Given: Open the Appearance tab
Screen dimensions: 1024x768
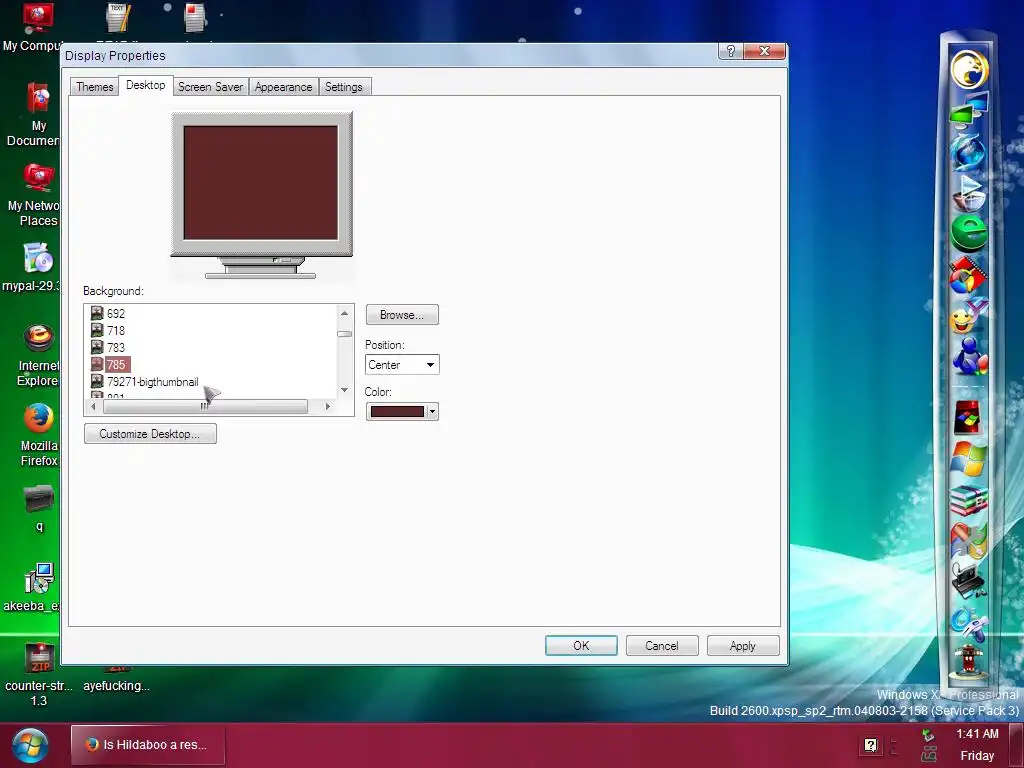Looking at the screenshot, I should tap(283, 87).
